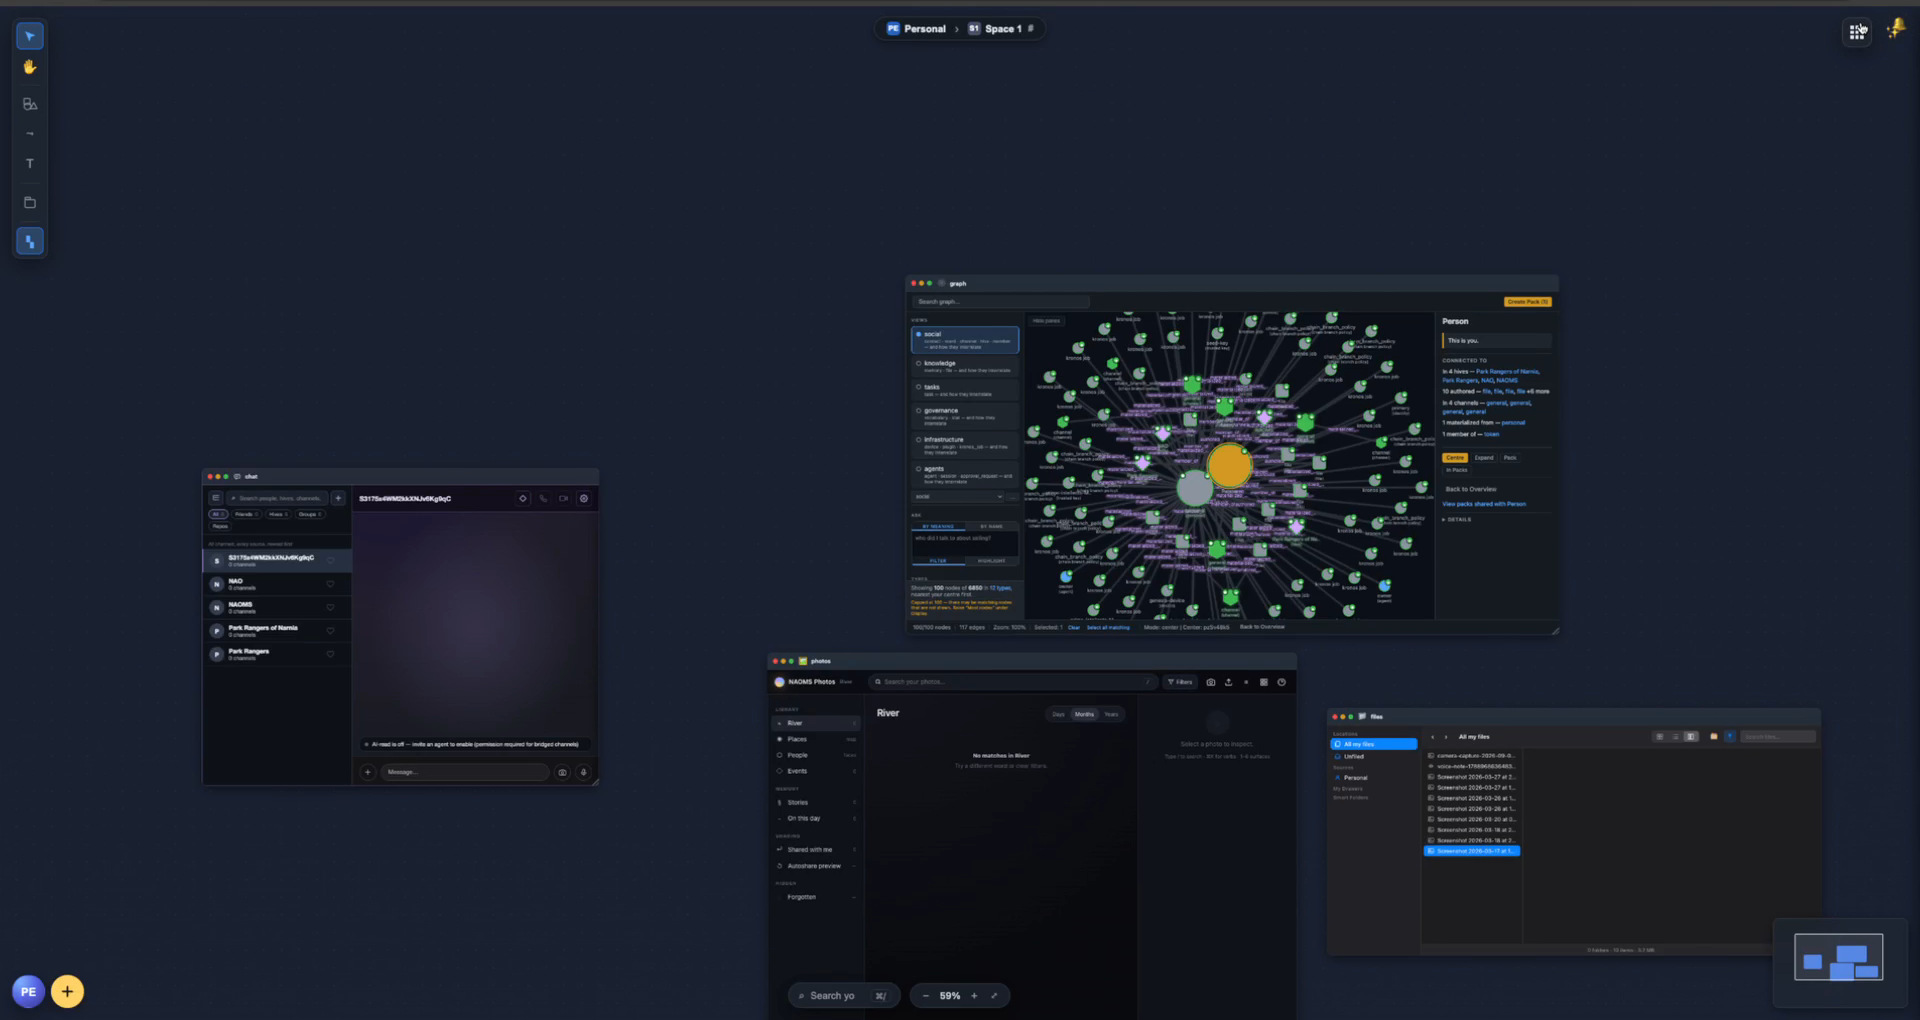1920x1020 pixels.
Task: Open the Personal workspace breadcrumb
Action: tap(916, 29)
